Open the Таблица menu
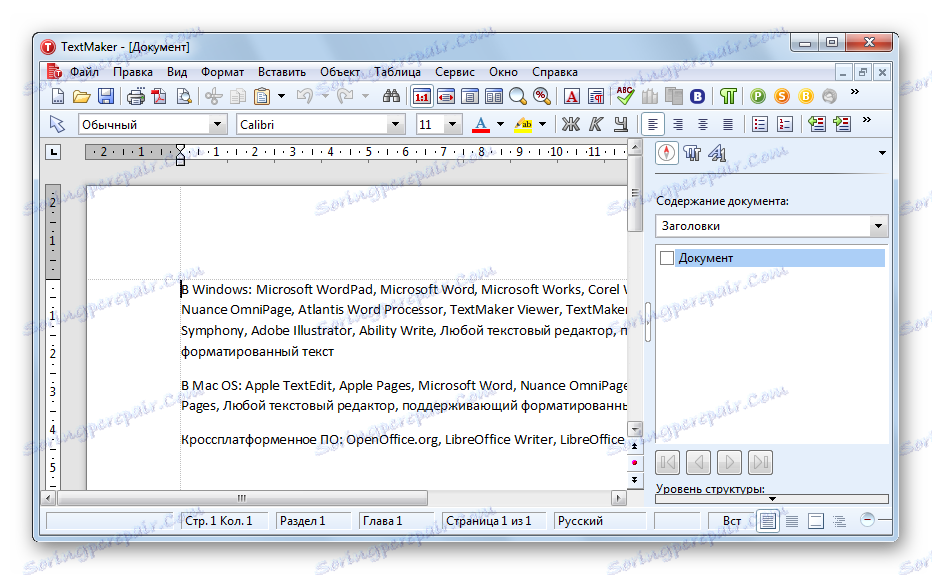Viewport: 932px width, 575px height. (398, 72)
